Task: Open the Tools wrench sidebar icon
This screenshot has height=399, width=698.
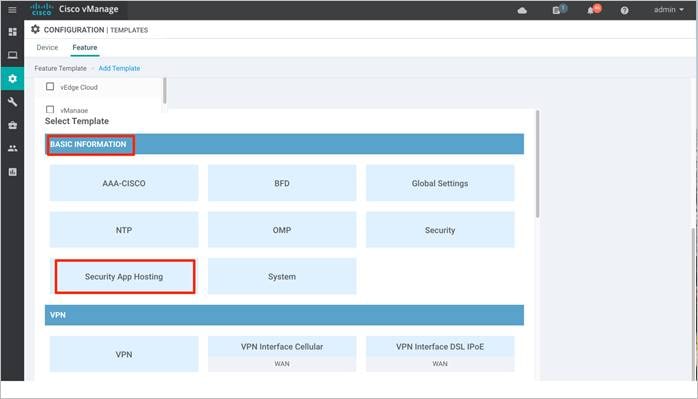Action: tap(12, 102)
